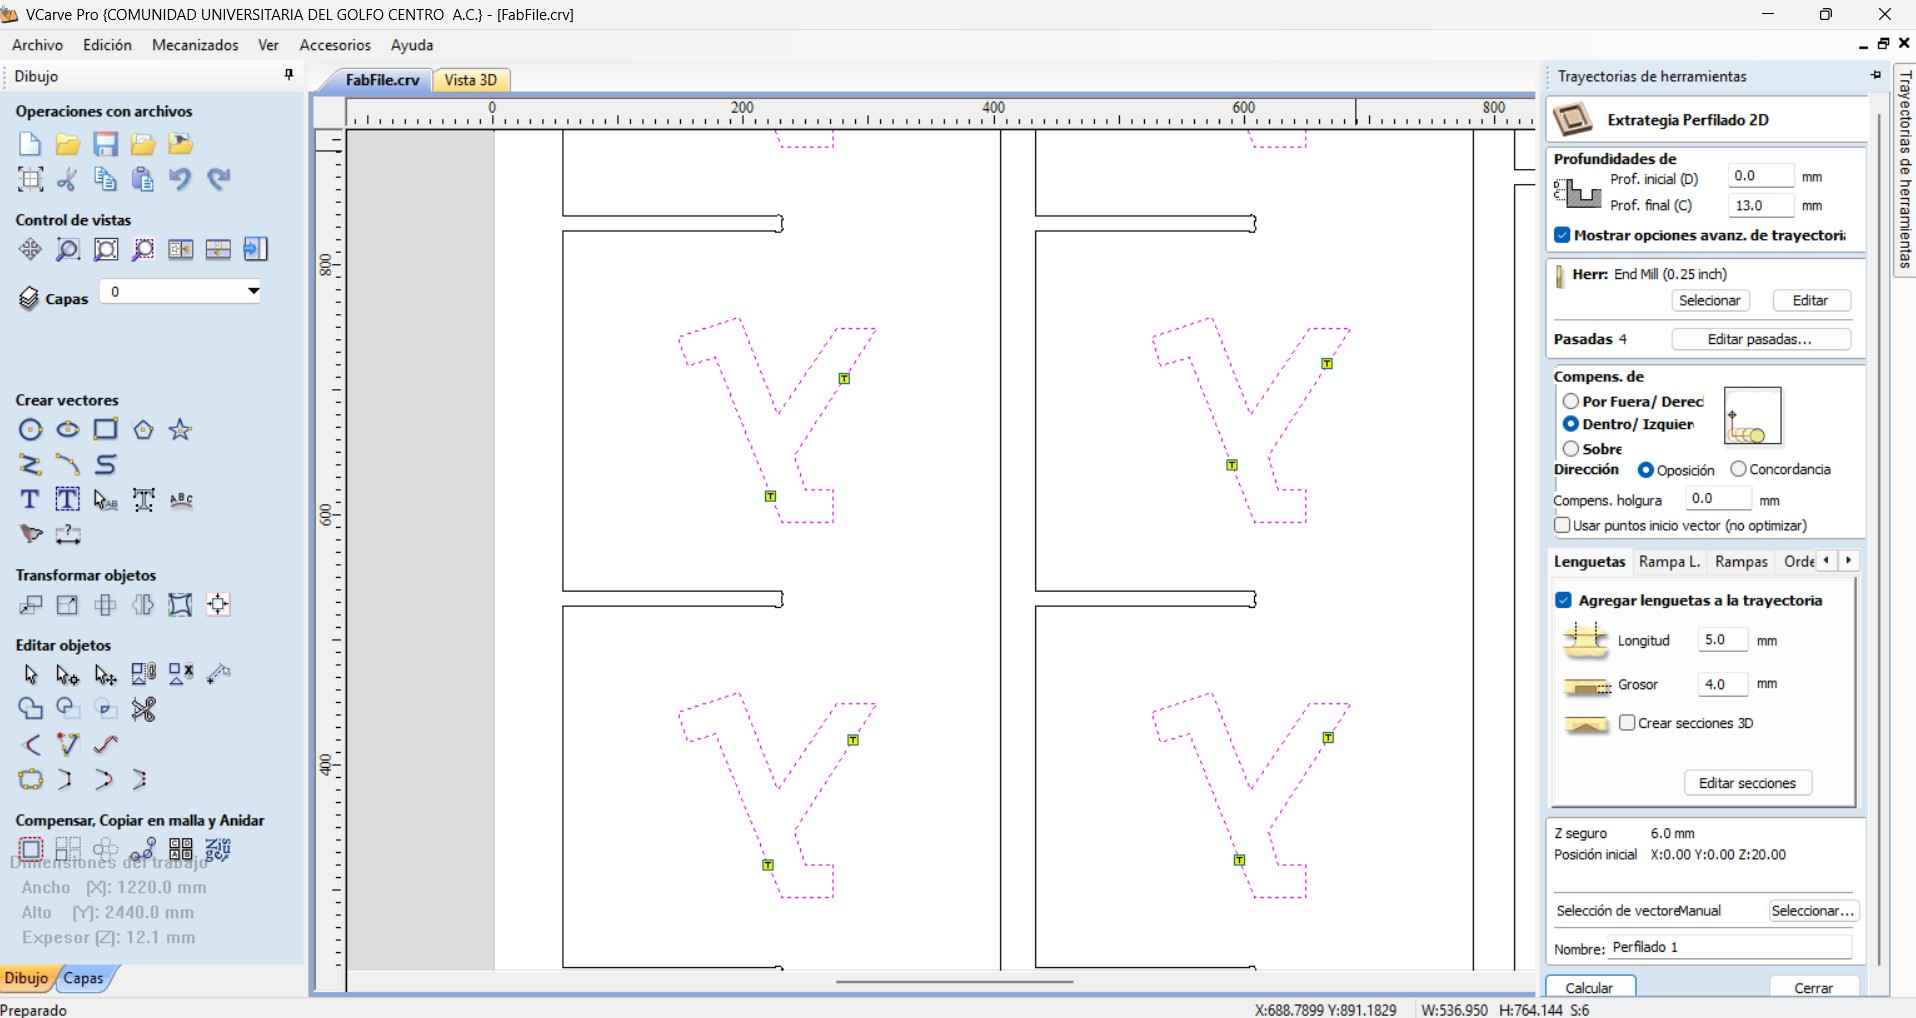Click the canvas horizontal scrollbar thumb
This screenshot has height=1018, width=1916.
point(954,982)
